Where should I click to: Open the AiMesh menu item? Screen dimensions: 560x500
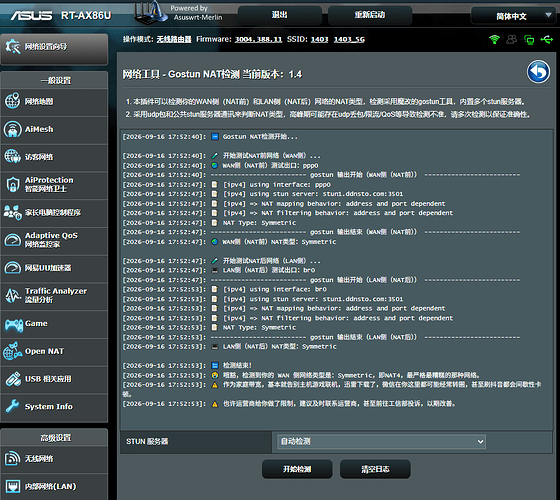point(54,129)
